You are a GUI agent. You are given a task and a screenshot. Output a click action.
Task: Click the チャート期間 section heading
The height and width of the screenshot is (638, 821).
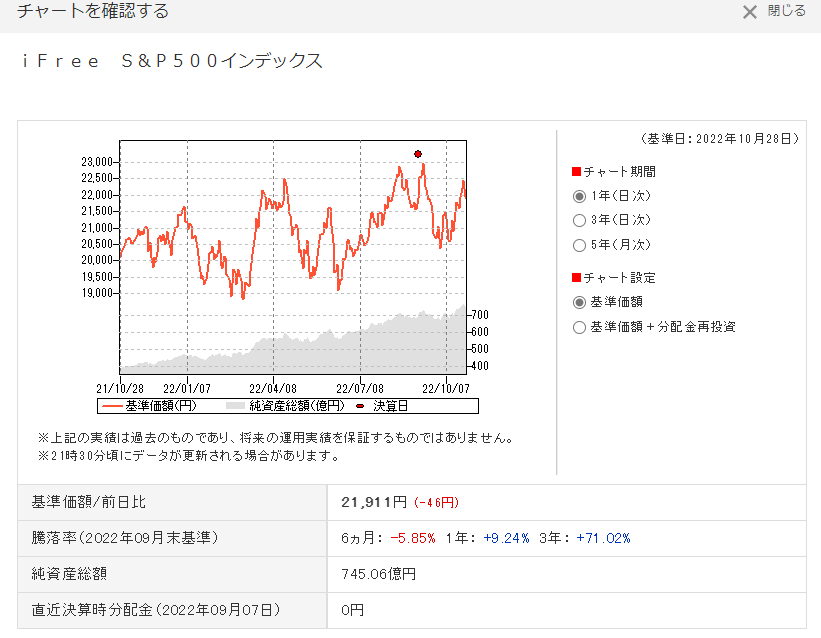[614, 172]
